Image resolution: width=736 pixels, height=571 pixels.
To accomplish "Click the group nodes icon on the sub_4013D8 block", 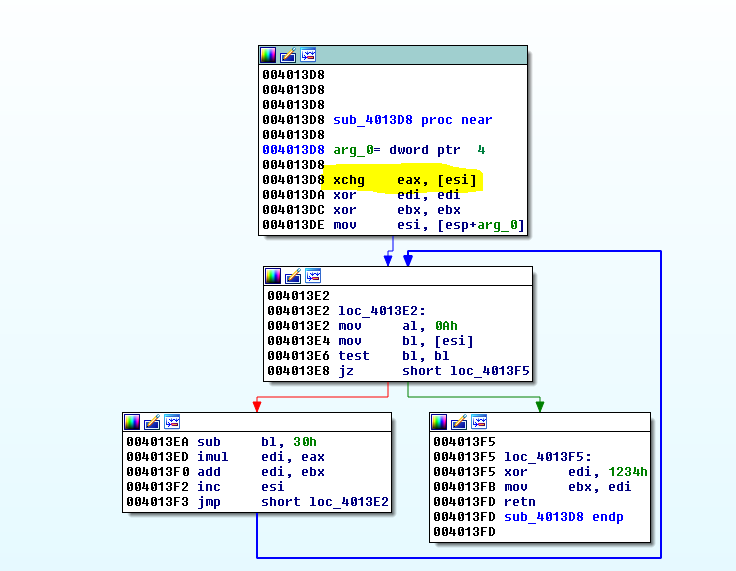I will click(x=308, y=55).
